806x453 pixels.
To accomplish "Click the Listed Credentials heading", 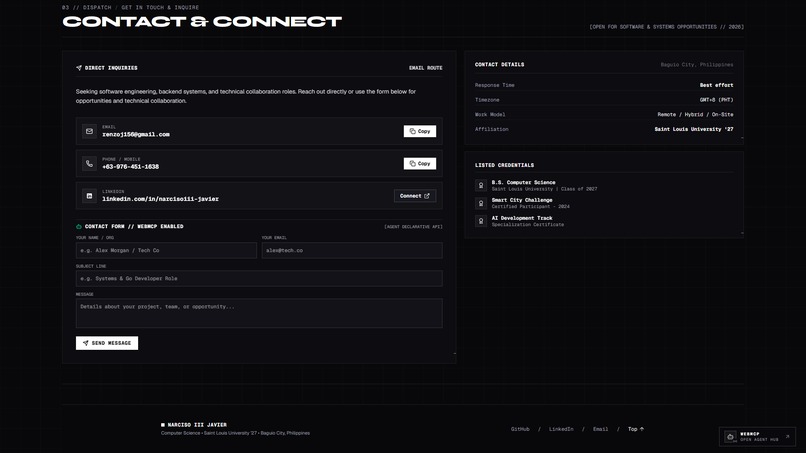I will [x=504, y=165].
